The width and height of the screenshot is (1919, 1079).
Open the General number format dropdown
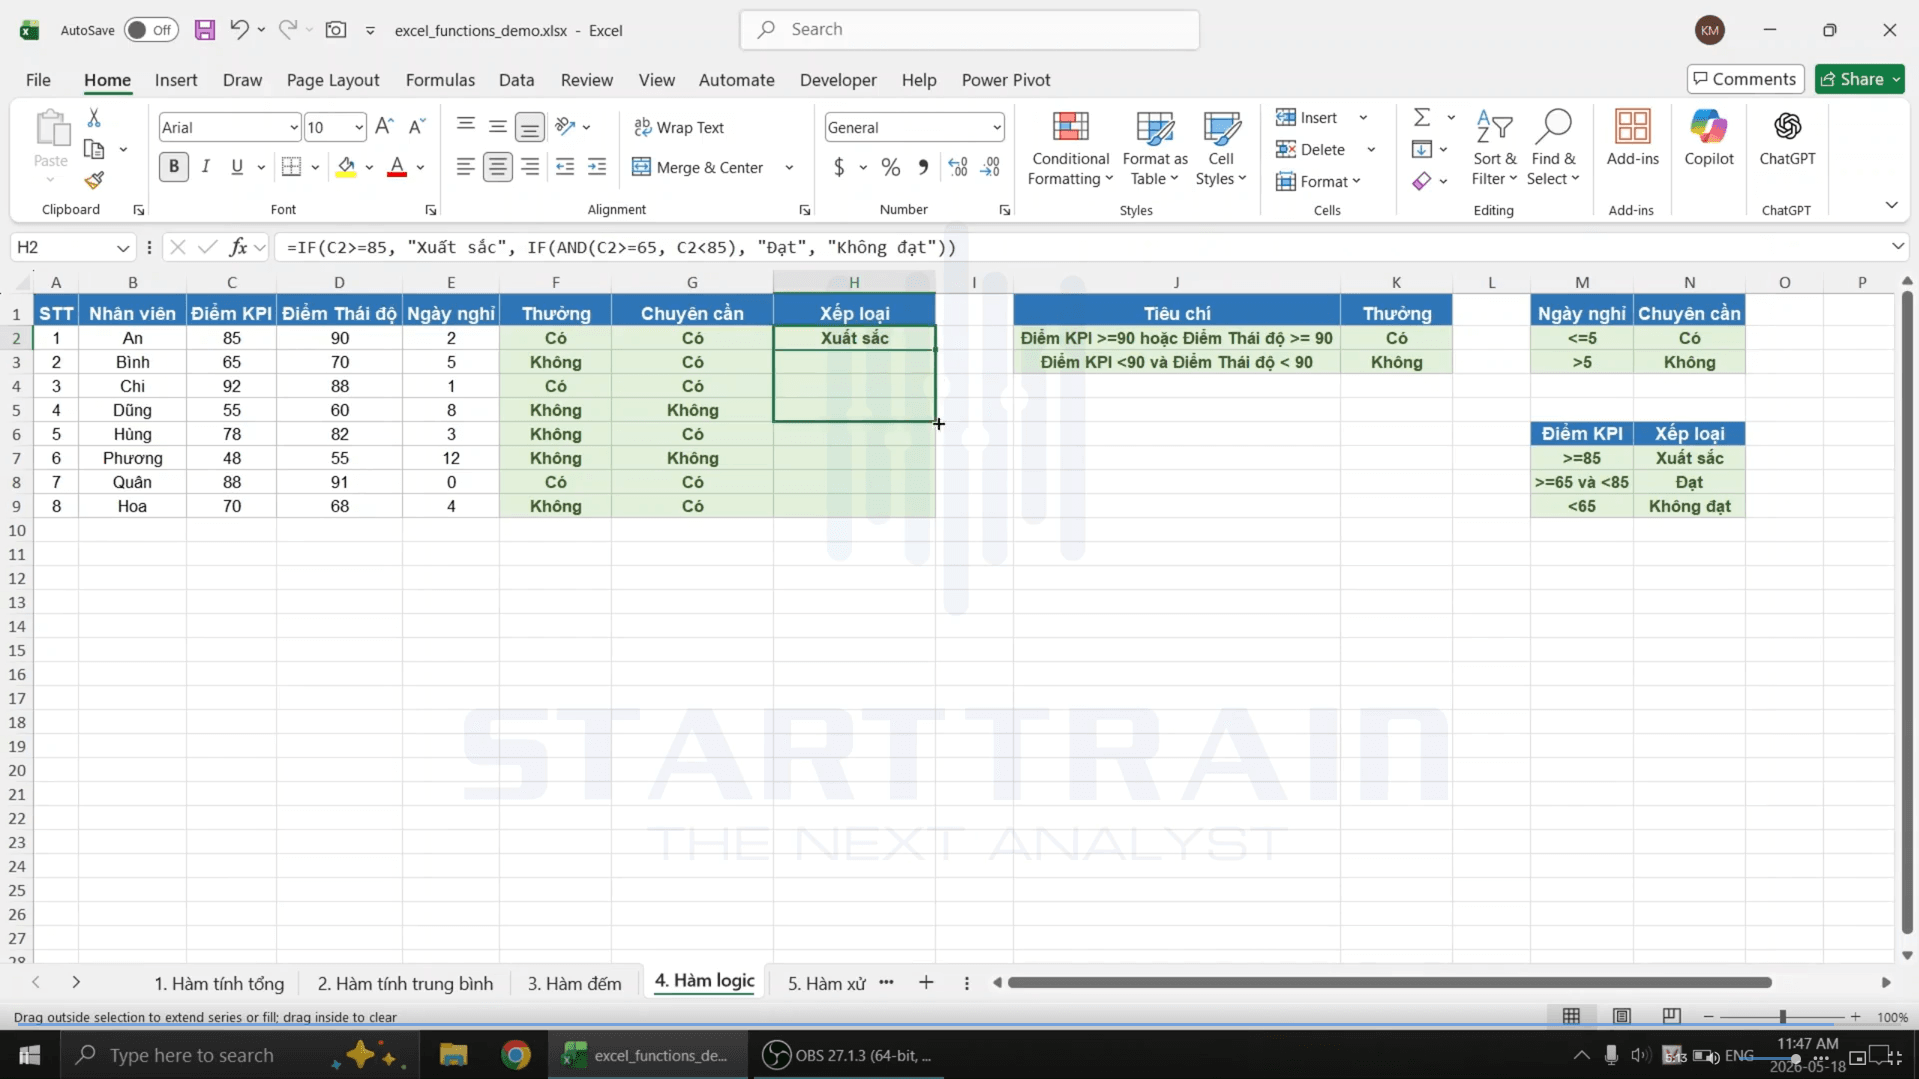(x=997, y=128)
